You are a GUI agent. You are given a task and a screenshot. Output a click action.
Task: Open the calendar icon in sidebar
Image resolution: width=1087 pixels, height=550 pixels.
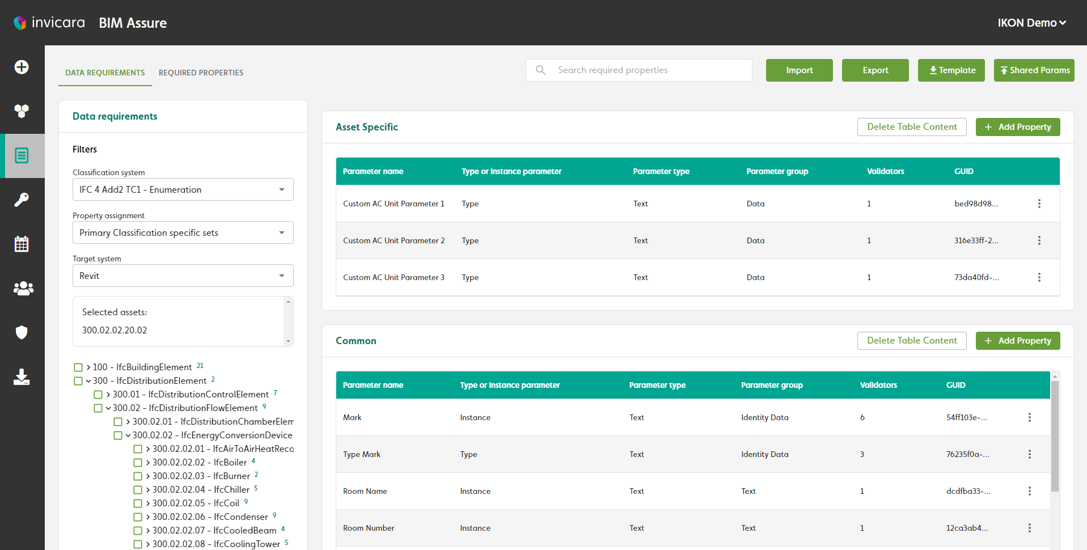pos(21,244)
